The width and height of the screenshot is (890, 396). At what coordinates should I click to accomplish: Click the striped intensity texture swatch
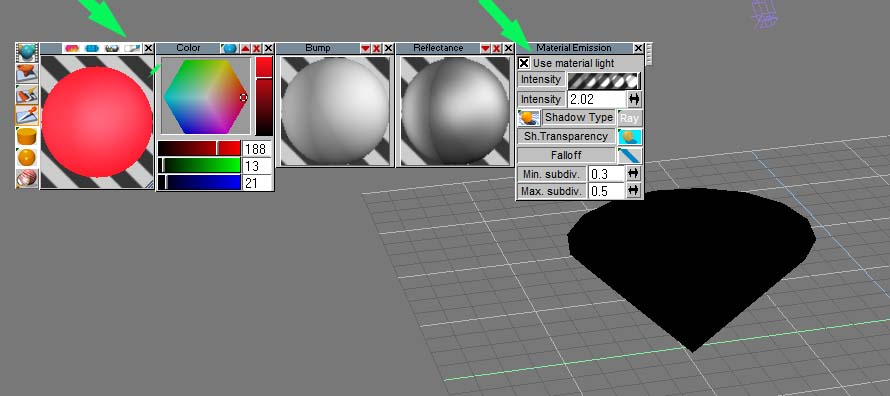pos(604,80)
